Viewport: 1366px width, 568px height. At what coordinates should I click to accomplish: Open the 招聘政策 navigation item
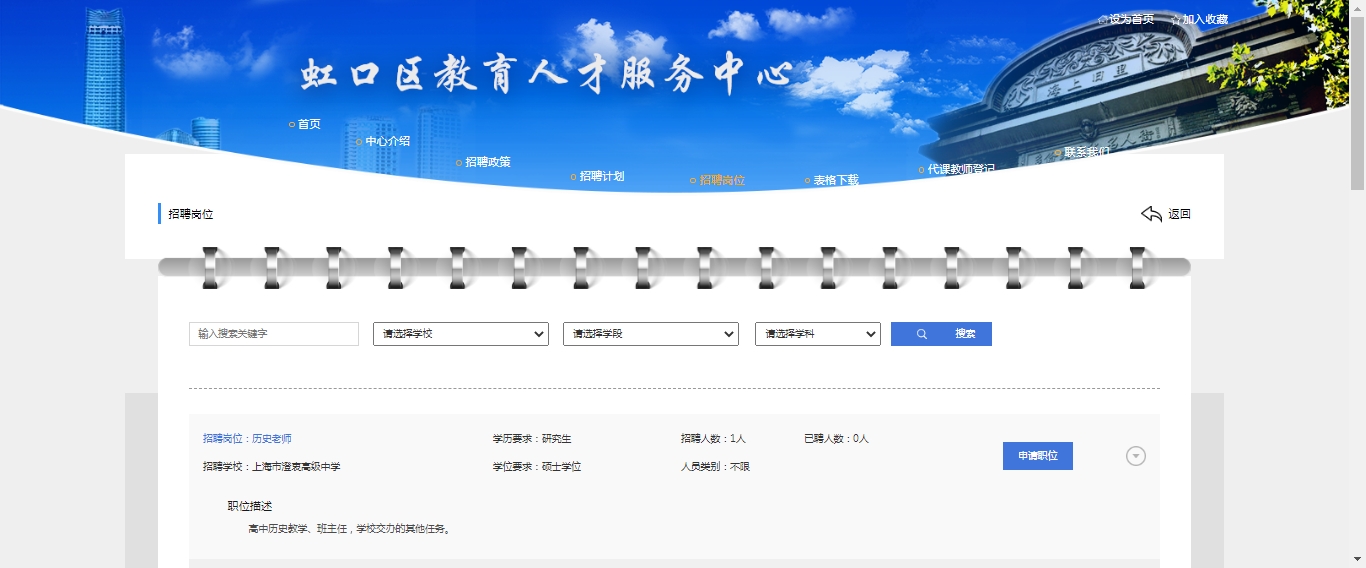click(x=488, y=162)
